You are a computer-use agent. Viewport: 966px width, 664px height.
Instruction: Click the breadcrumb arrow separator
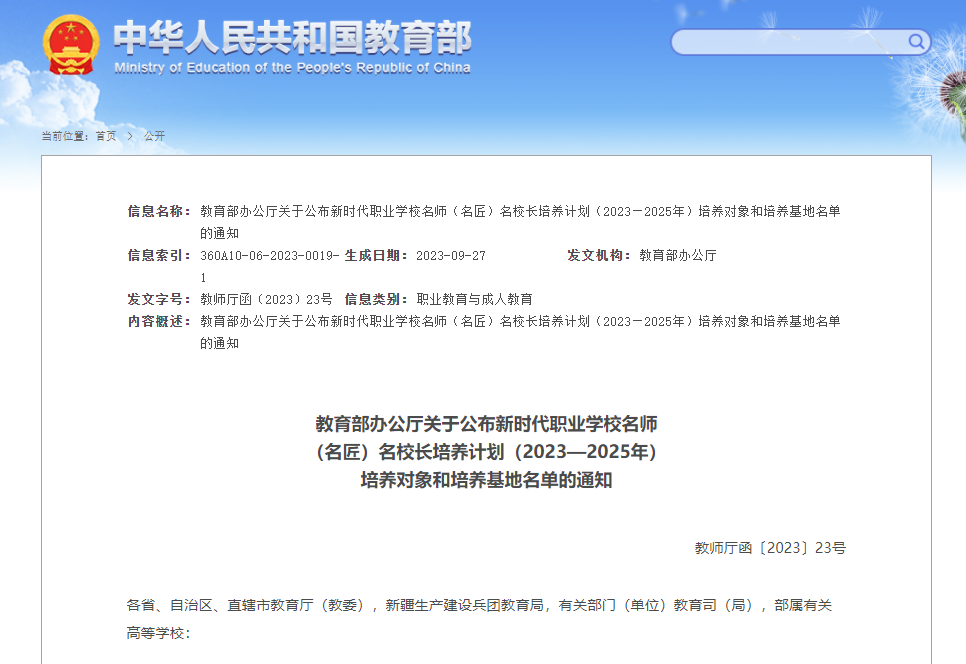130,136
